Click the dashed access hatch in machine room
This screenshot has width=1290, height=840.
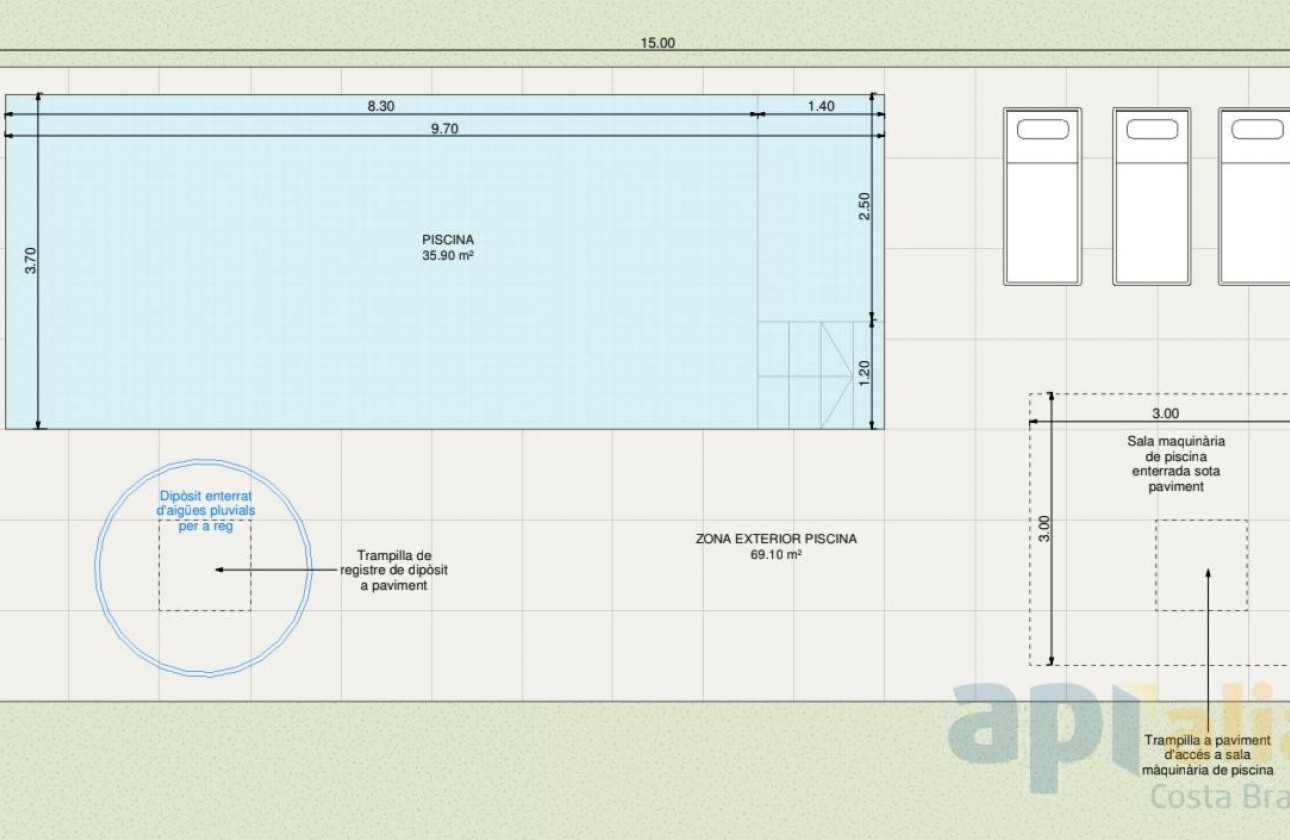click(1201, 565)
